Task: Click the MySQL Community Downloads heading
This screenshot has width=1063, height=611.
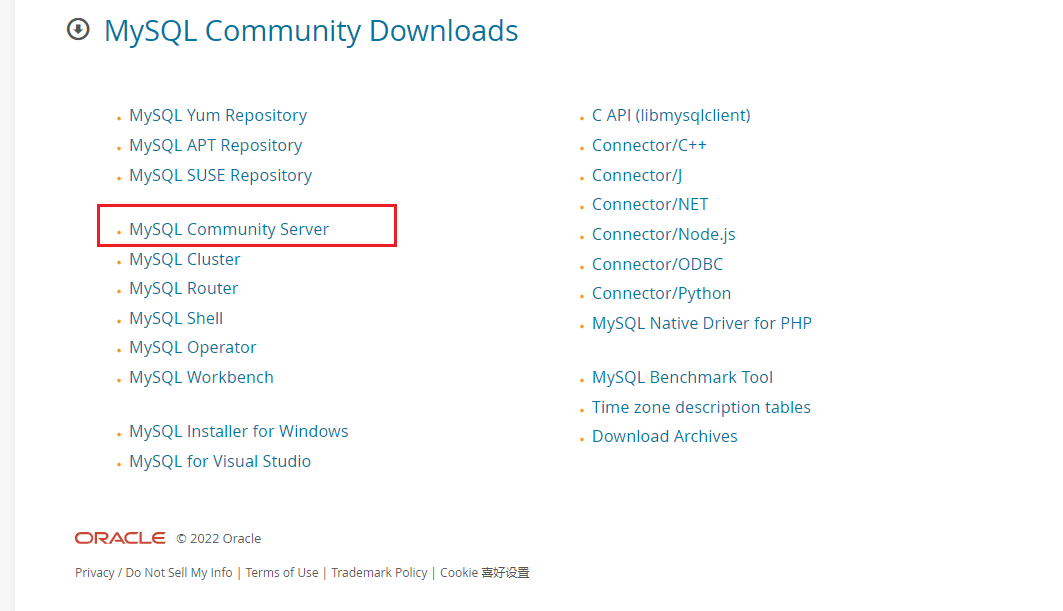Action: point(310,31)
